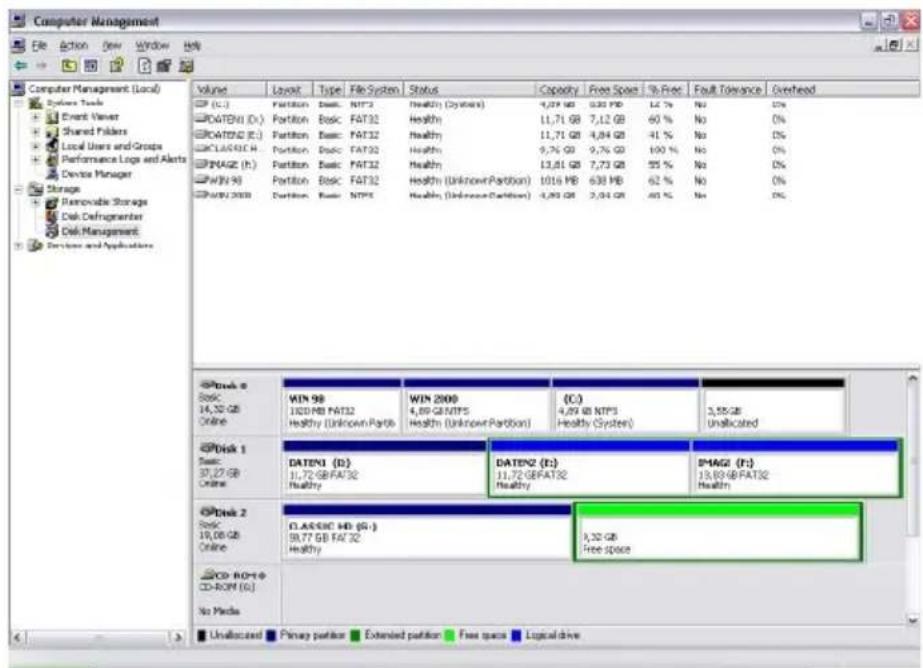Open the View menu
This screenshot has width=923, height=668.
click(112, 45)
